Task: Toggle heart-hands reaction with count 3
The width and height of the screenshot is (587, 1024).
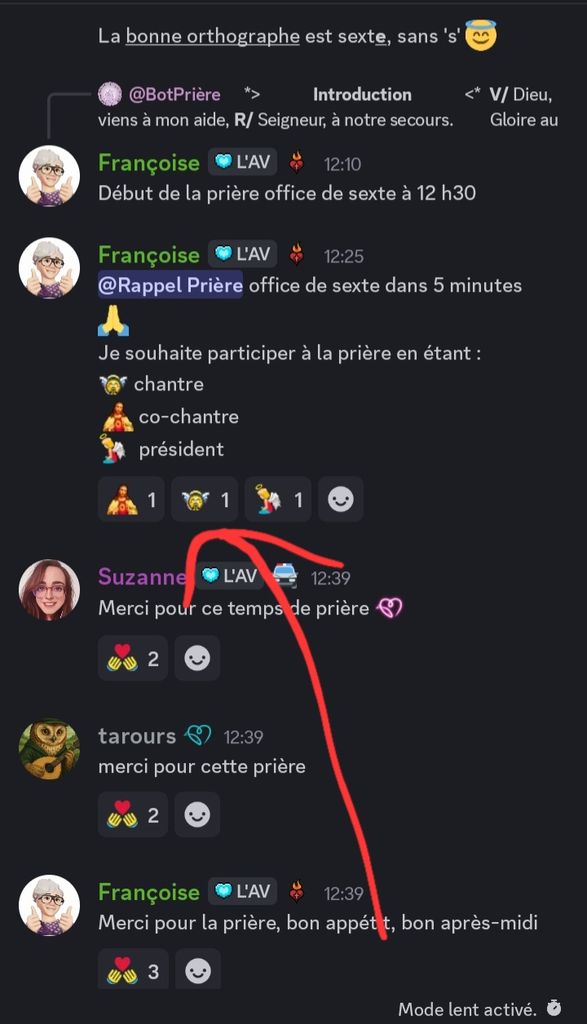Action: click(133, 970)
